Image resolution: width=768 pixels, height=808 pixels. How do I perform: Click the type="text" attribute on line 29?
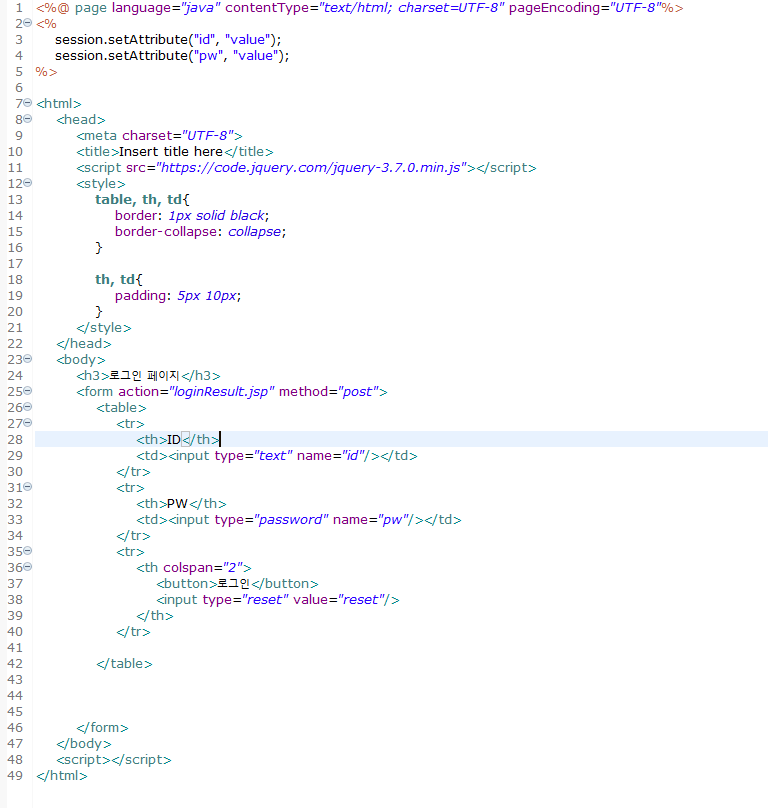(254, 456)
